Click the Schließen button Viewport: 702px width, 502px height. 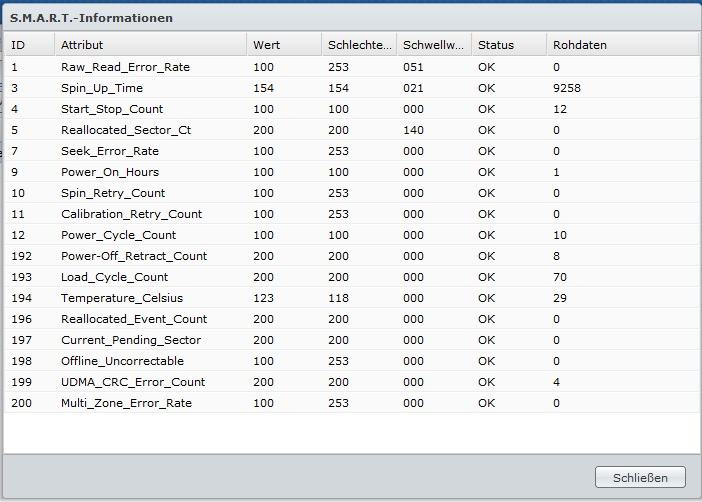point(640,477)
